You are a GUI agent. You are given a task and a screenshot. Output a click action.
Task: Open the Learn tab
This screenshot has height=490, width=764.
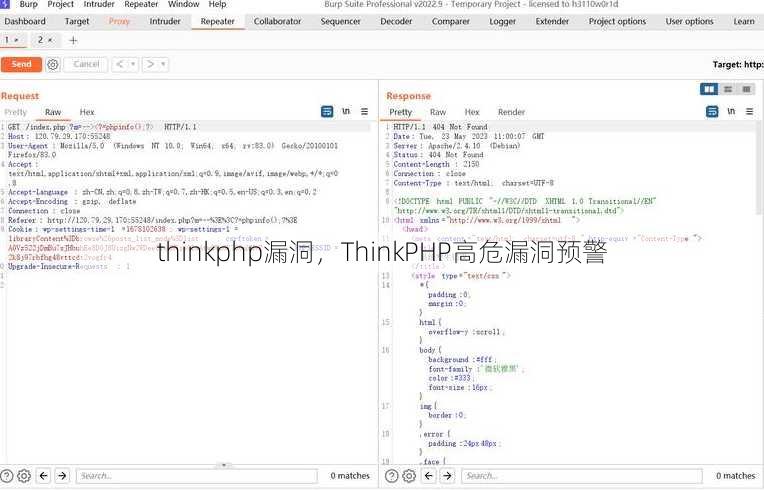(x=744, y=21)
